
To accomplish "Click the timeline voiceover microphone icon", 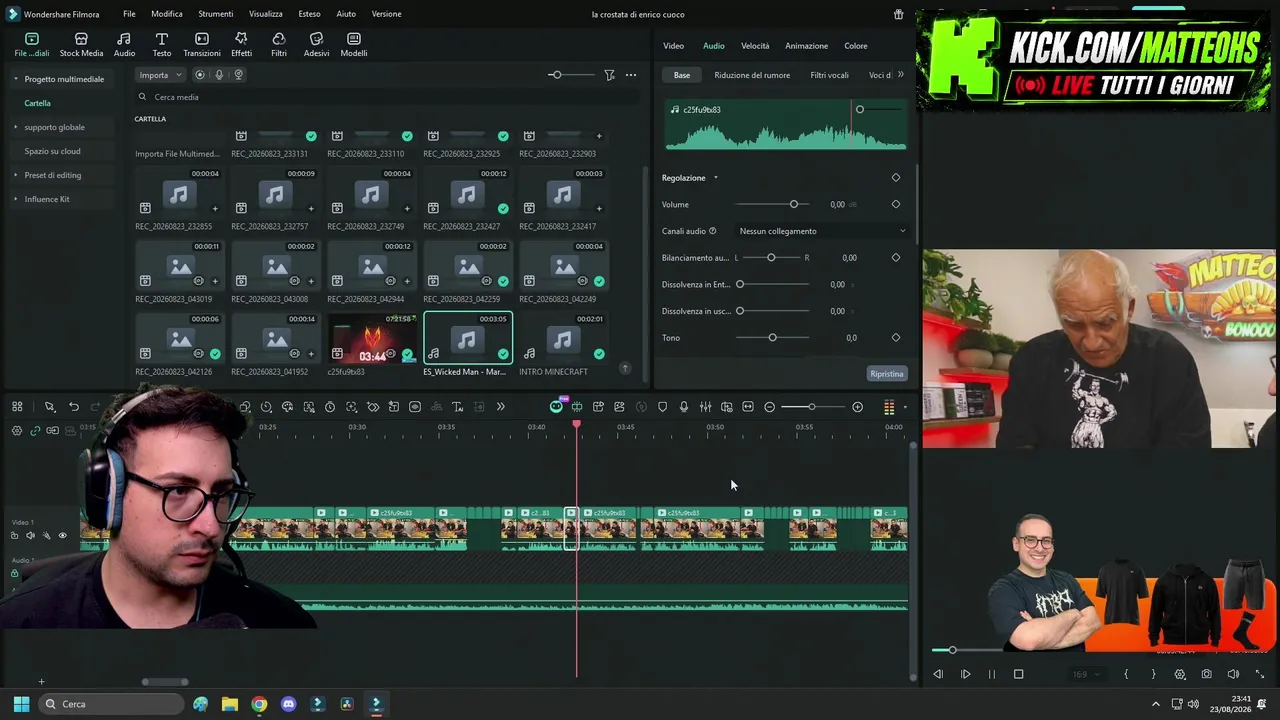I will tap(684, 407).
